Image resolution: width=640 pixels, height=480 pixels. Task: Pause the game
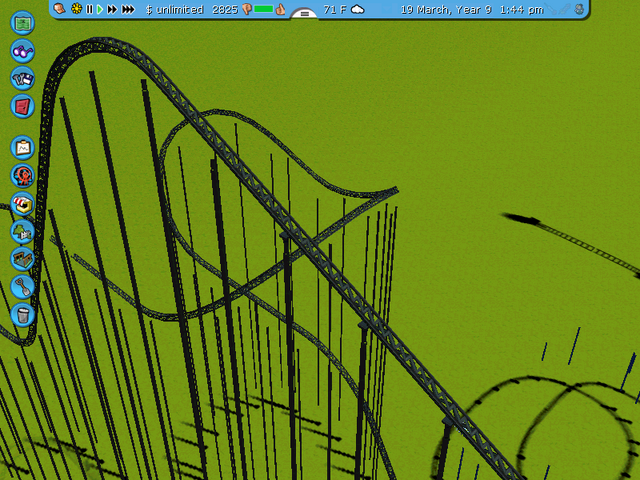[89, 9]
